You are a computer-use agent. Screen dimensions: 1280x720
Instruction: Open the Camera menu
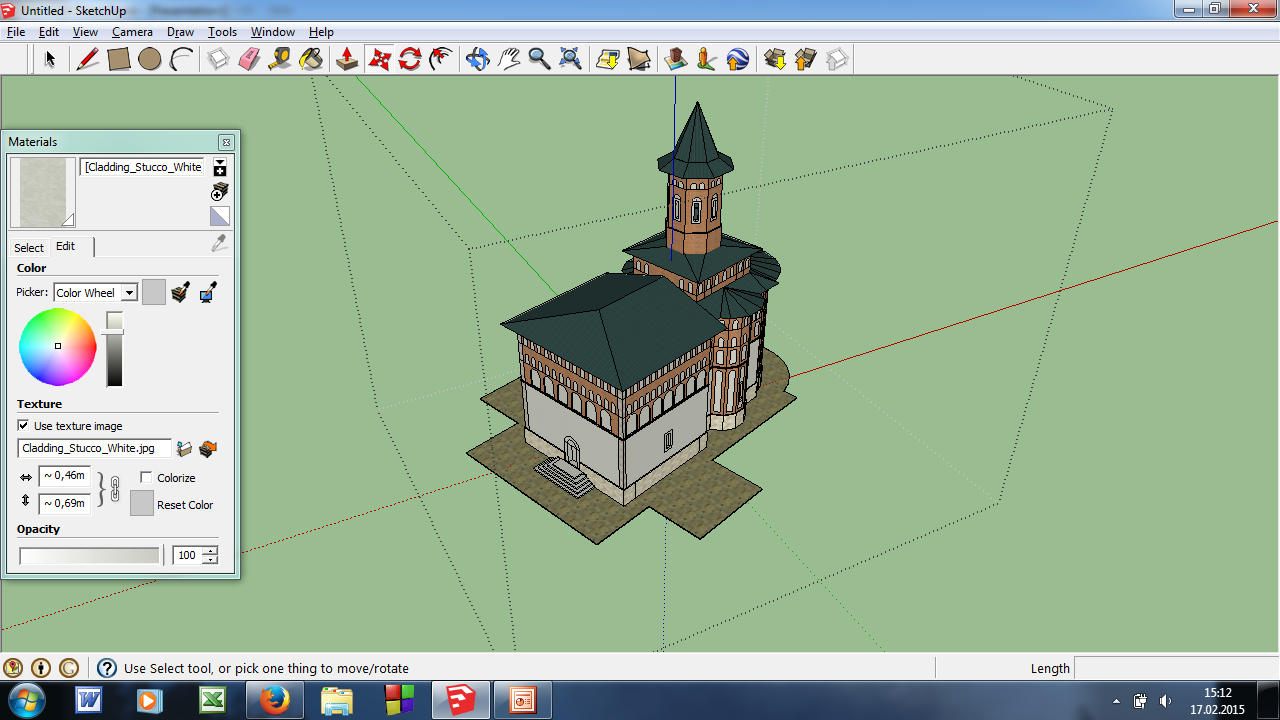point(132,32)
